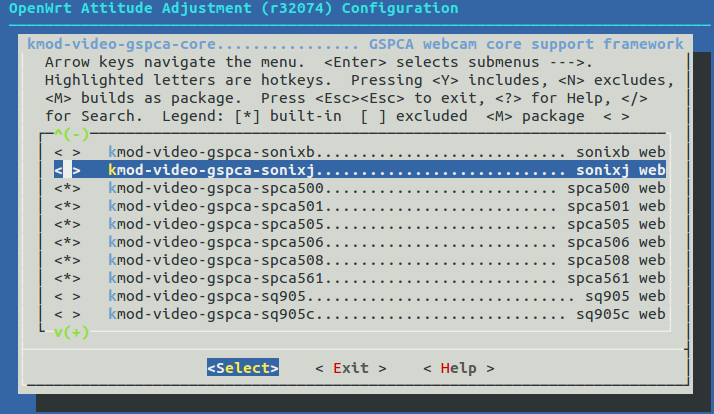
Task: Toggle the kmod-video-gspca-sonixb selection box
Action: [67, 152]
